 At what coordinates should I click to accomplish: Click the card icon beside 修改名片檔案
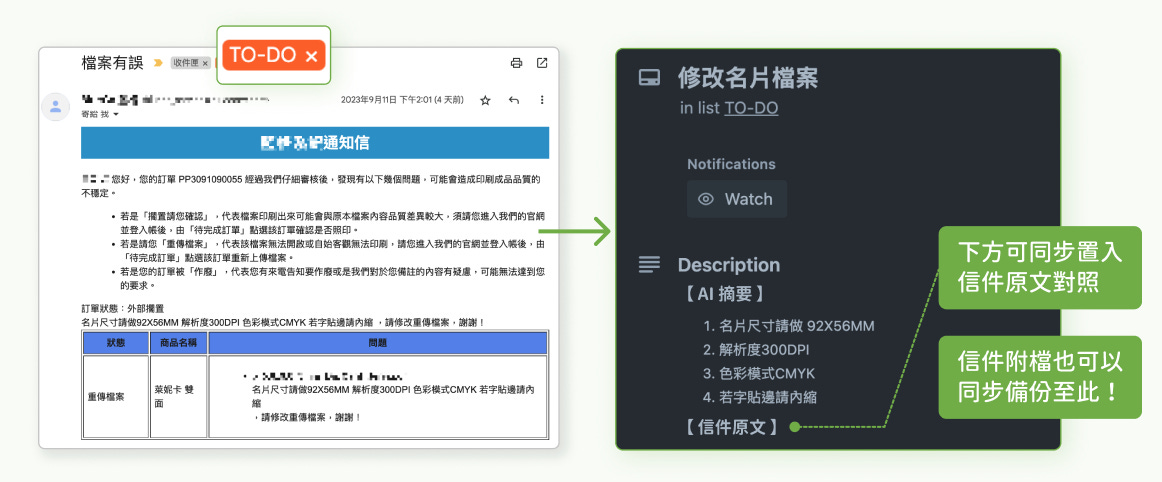649,78
